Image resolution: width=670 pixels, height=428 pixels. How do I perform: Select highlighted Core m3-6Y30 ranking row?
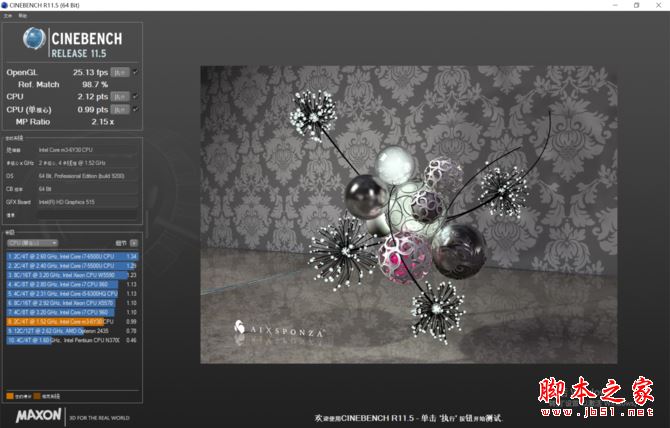coord(72,322)
